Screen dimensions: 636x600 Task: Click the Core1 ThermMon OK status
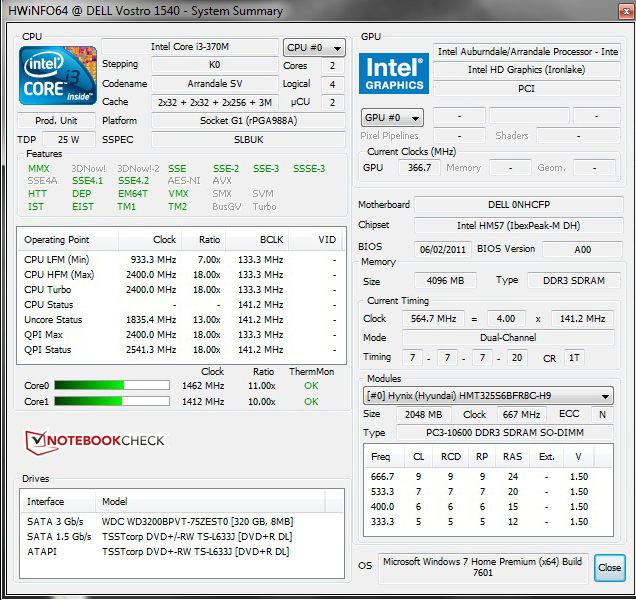tap(311, 402)
